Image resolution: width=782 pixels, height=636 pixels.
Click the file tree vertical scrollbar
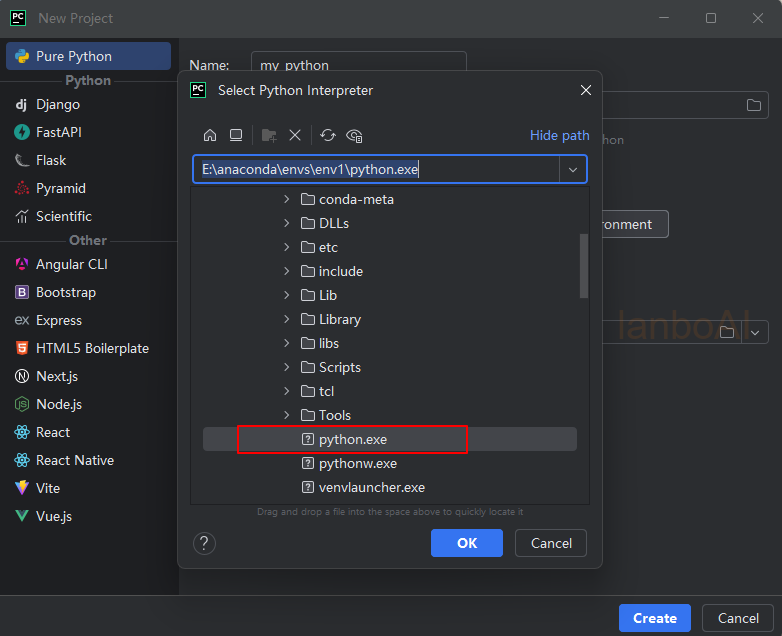pos(584,265)
